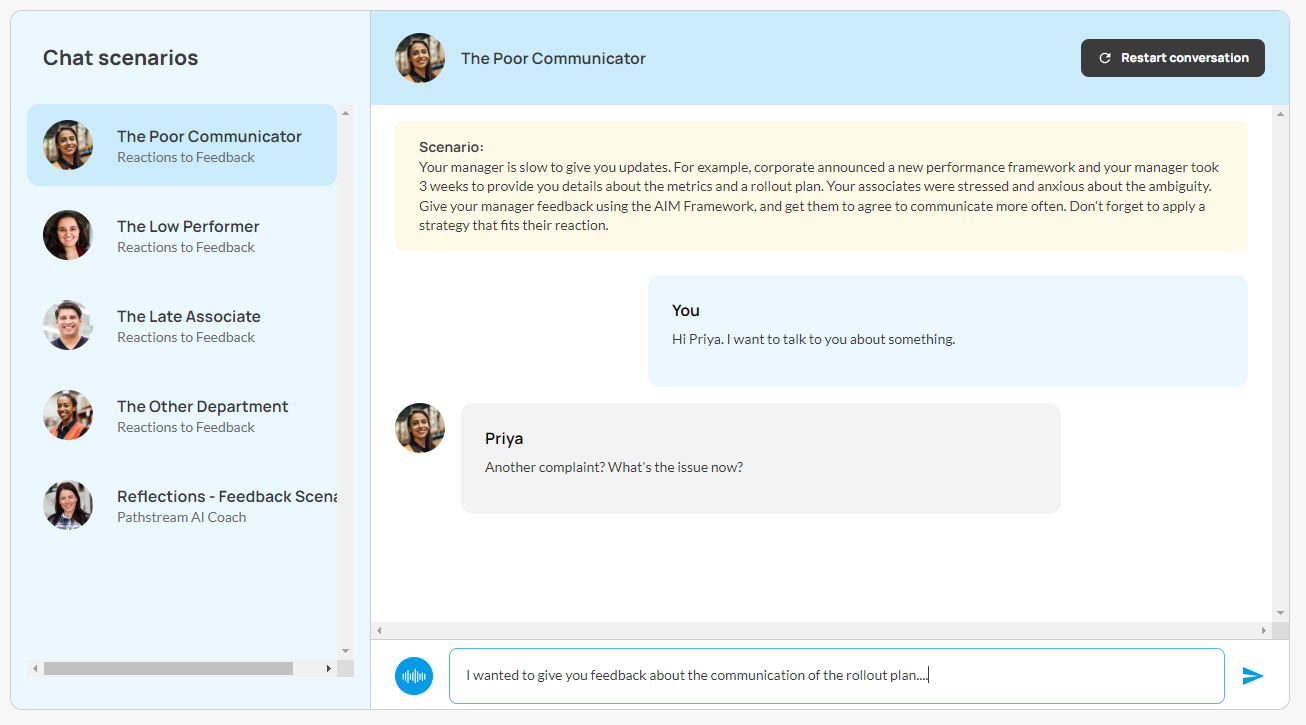Open The Poor Communicator scenario
Viewport: 1306px width, 725px height.
click(x=182, y=145)
